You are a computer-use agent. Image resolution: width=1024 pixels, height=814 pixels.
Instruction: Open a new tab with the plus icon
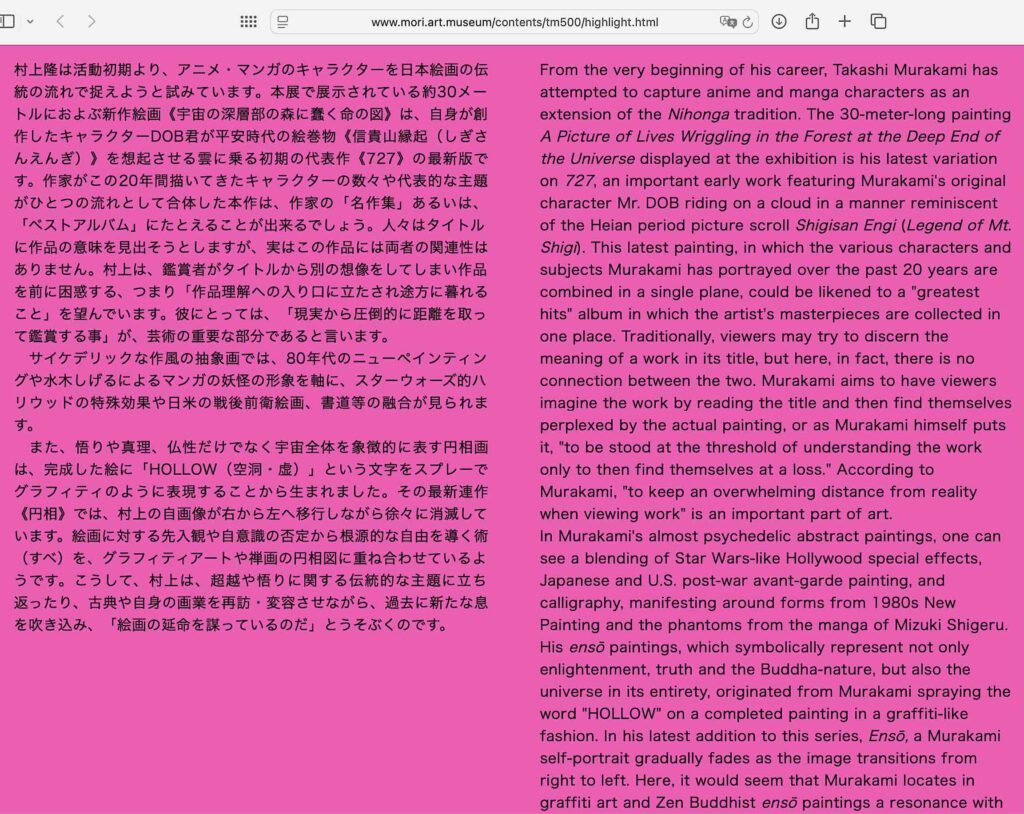coord(843,21)
